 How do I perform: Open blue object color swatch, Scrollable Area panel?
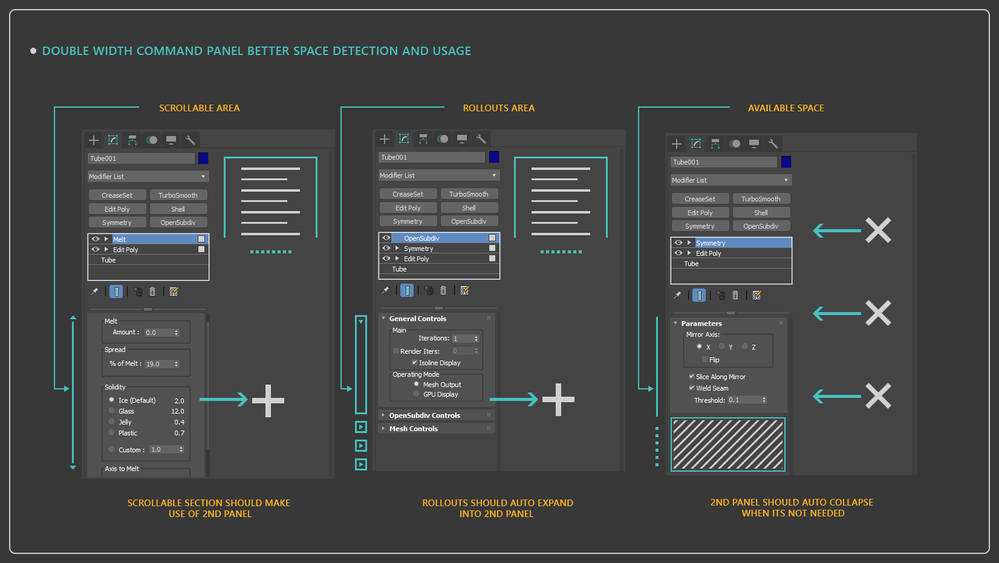[203, 158]
